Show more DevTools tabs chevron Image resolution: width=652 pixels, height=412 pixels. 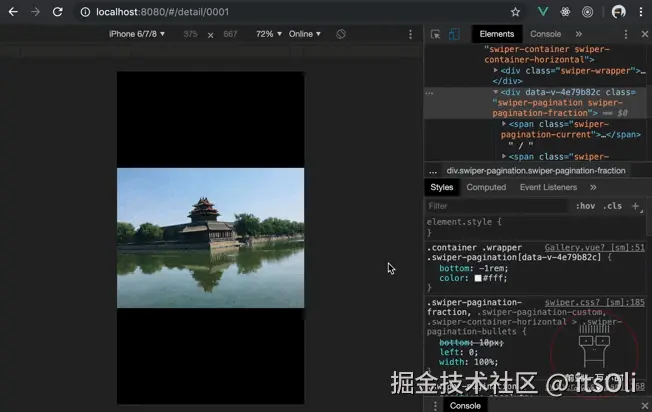[x=579, y=34]
